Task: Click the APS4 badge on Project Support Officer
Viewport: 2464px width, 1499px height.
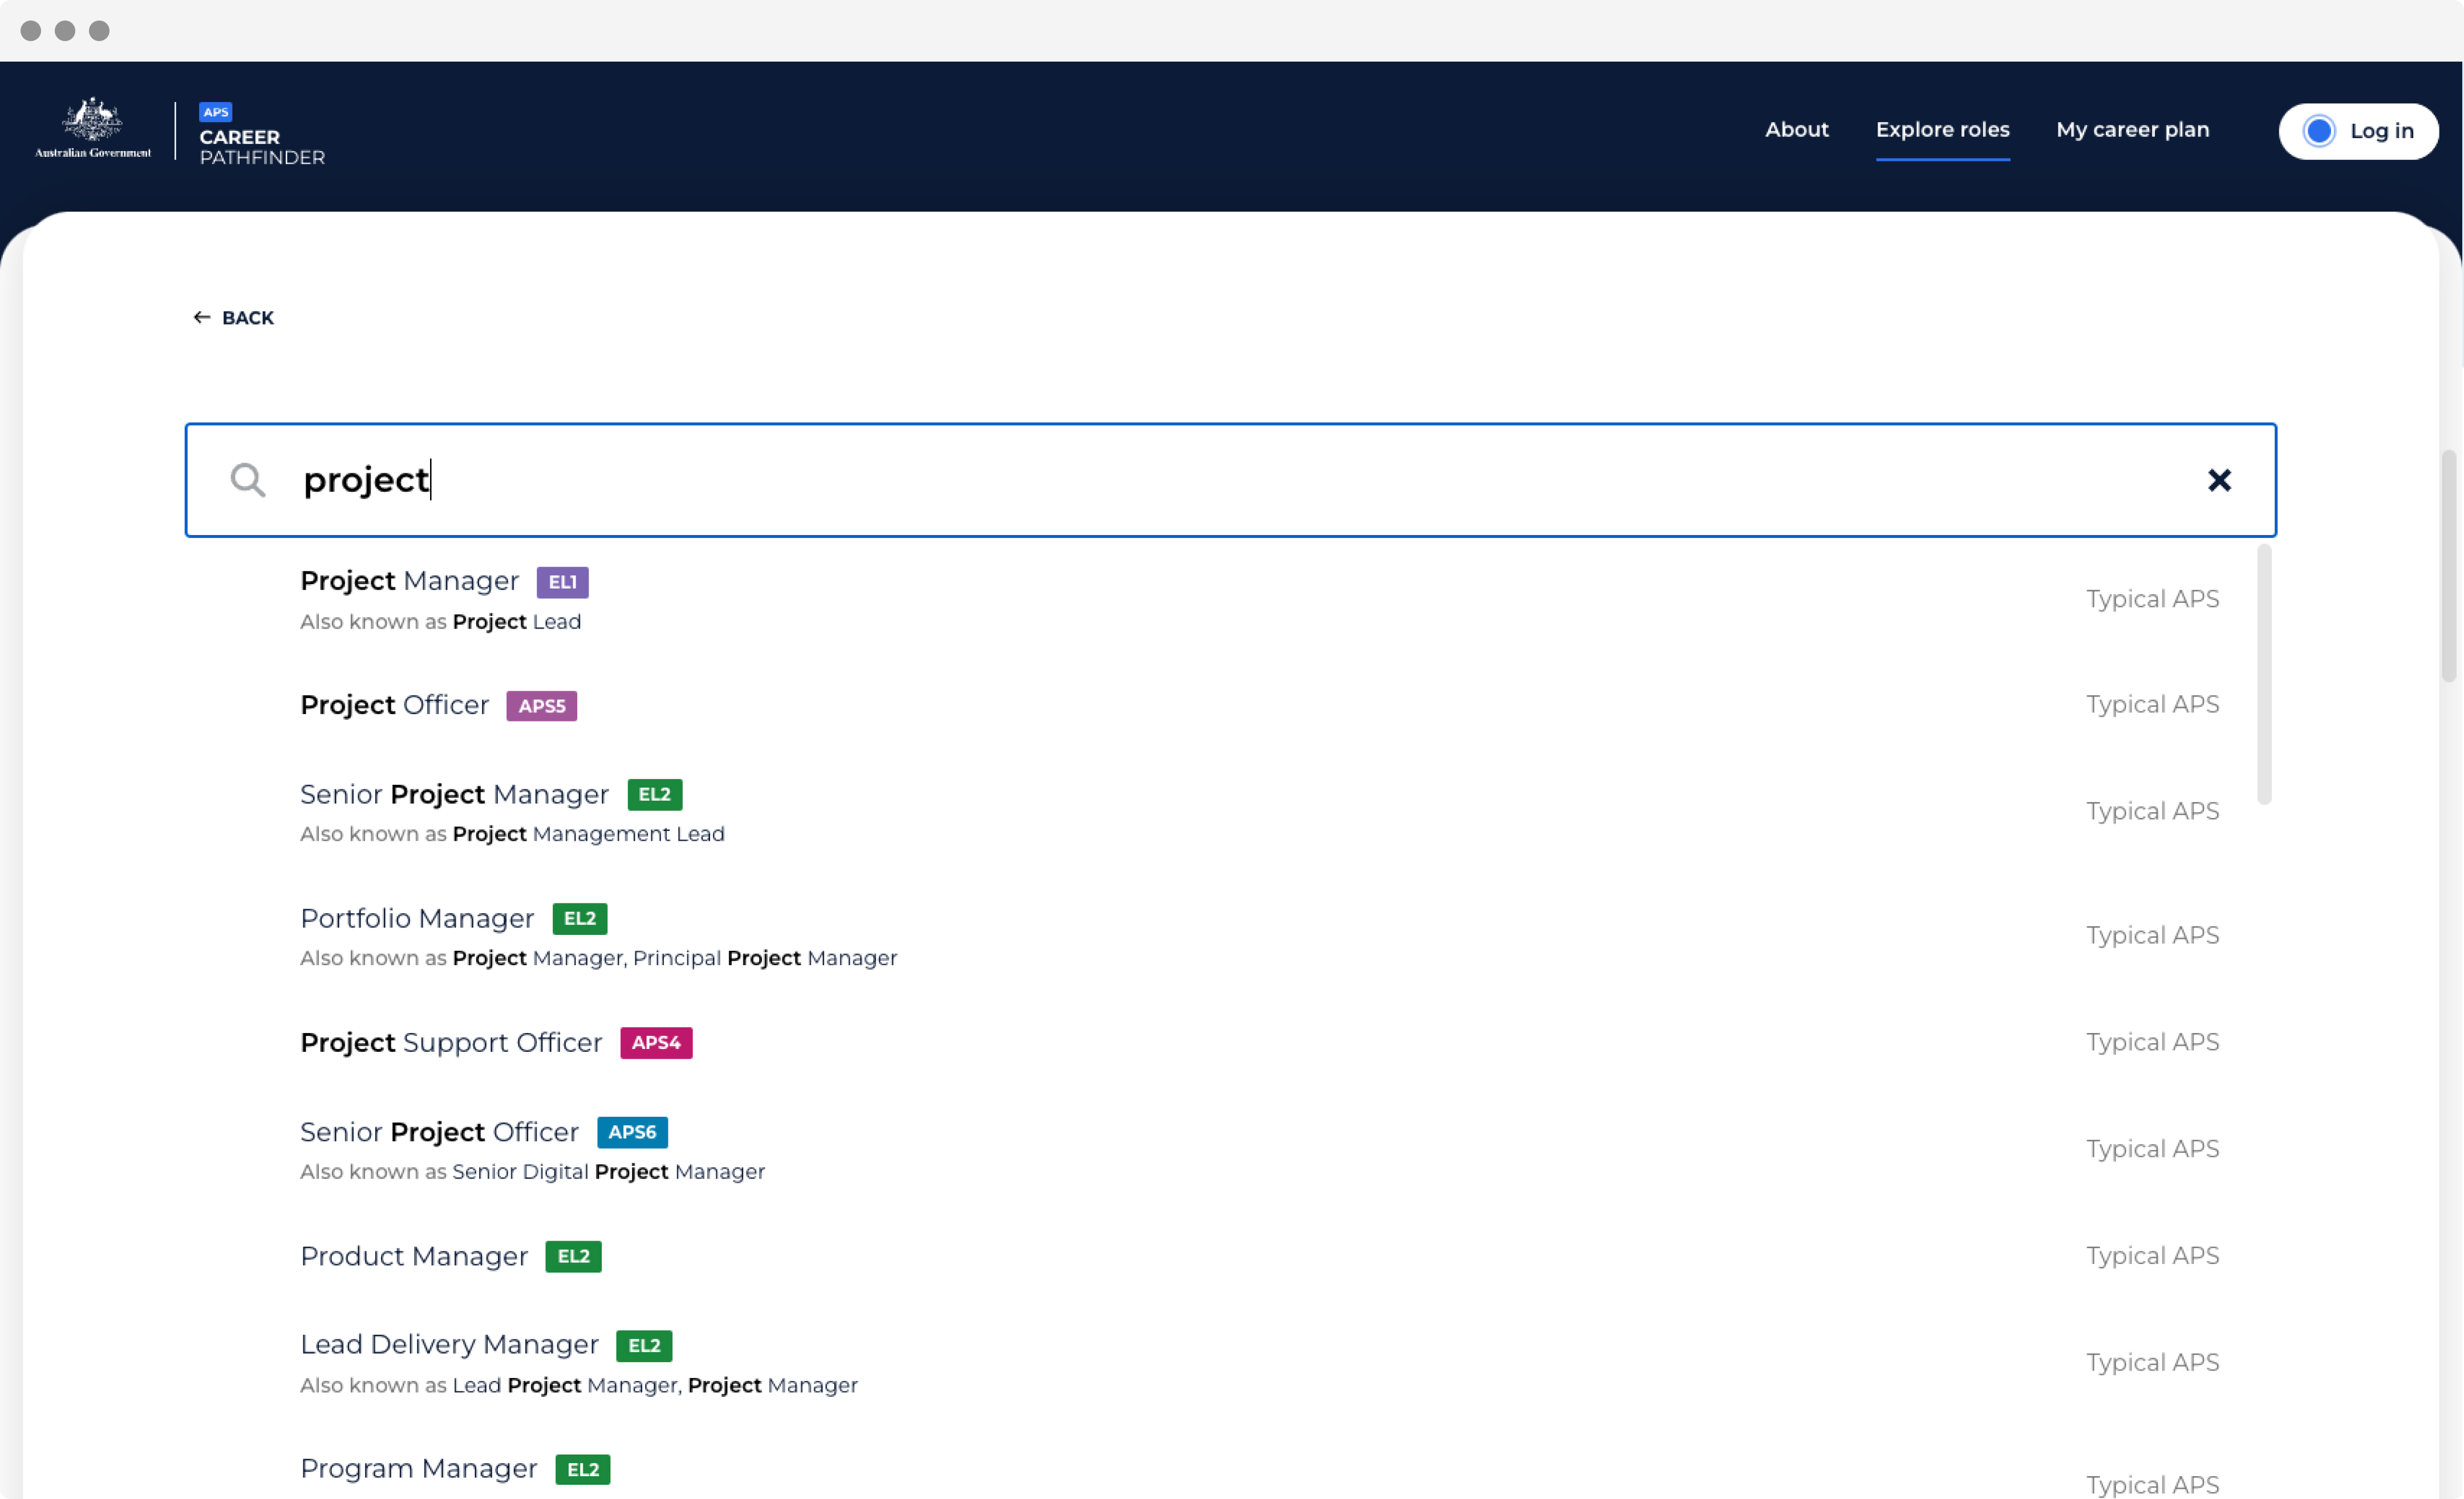Action: click(x=655, y=1042)
